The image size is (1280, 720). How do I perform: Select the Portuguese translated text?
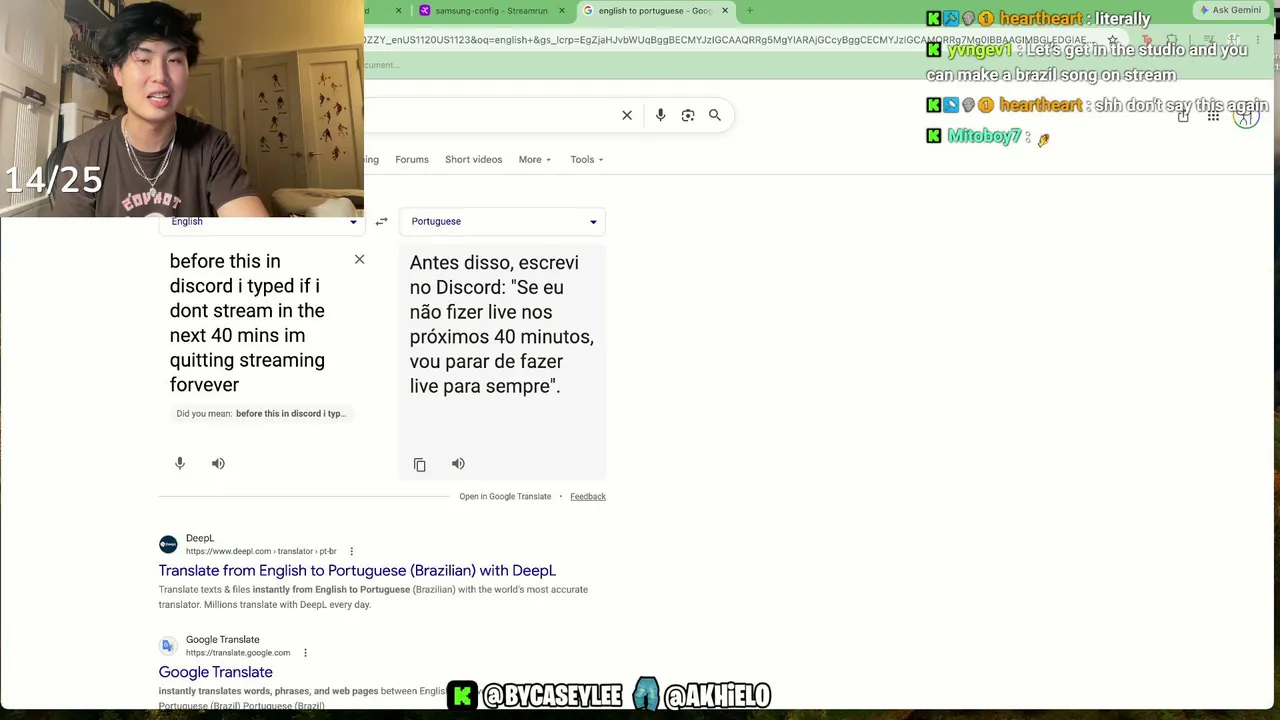[x=502, y=324]
